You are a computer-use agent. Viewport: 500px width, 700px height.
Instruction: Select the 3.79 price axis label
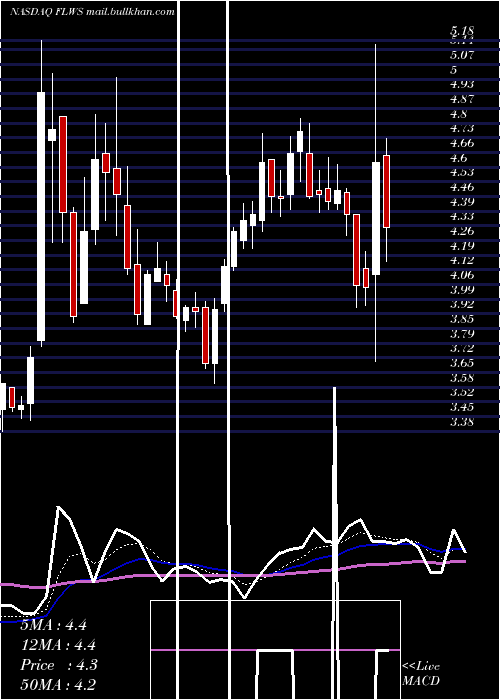(462, 334)
